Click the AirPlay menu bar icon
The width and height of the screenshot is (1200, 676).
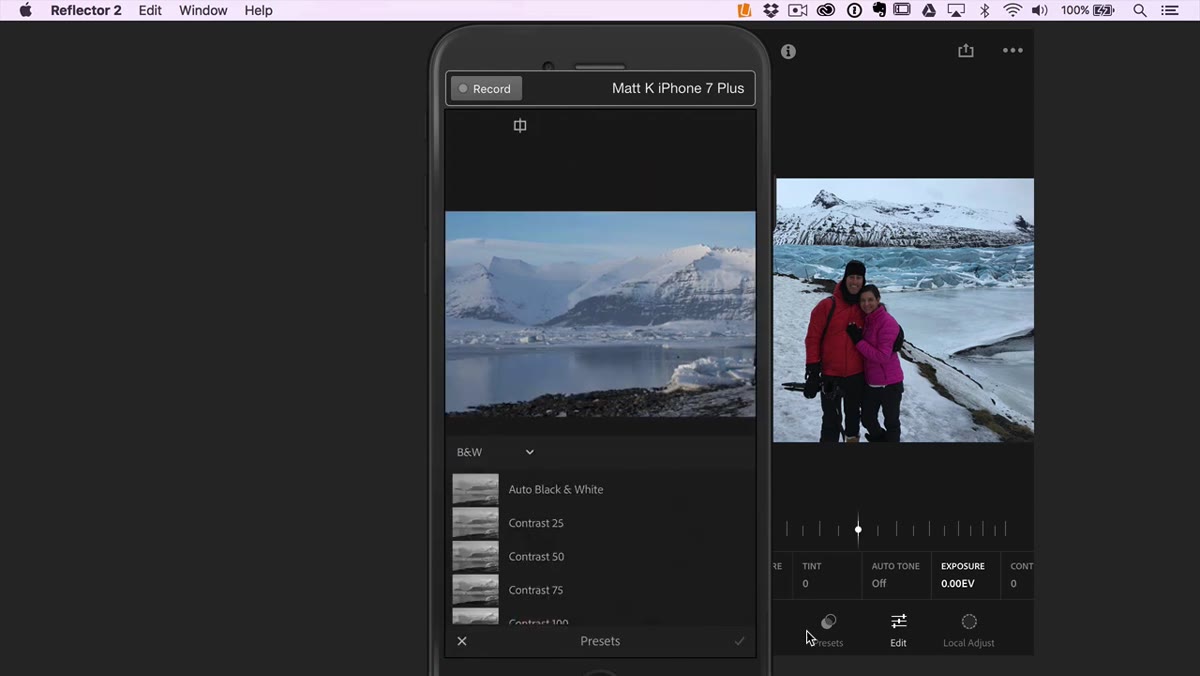pos(956,10)
